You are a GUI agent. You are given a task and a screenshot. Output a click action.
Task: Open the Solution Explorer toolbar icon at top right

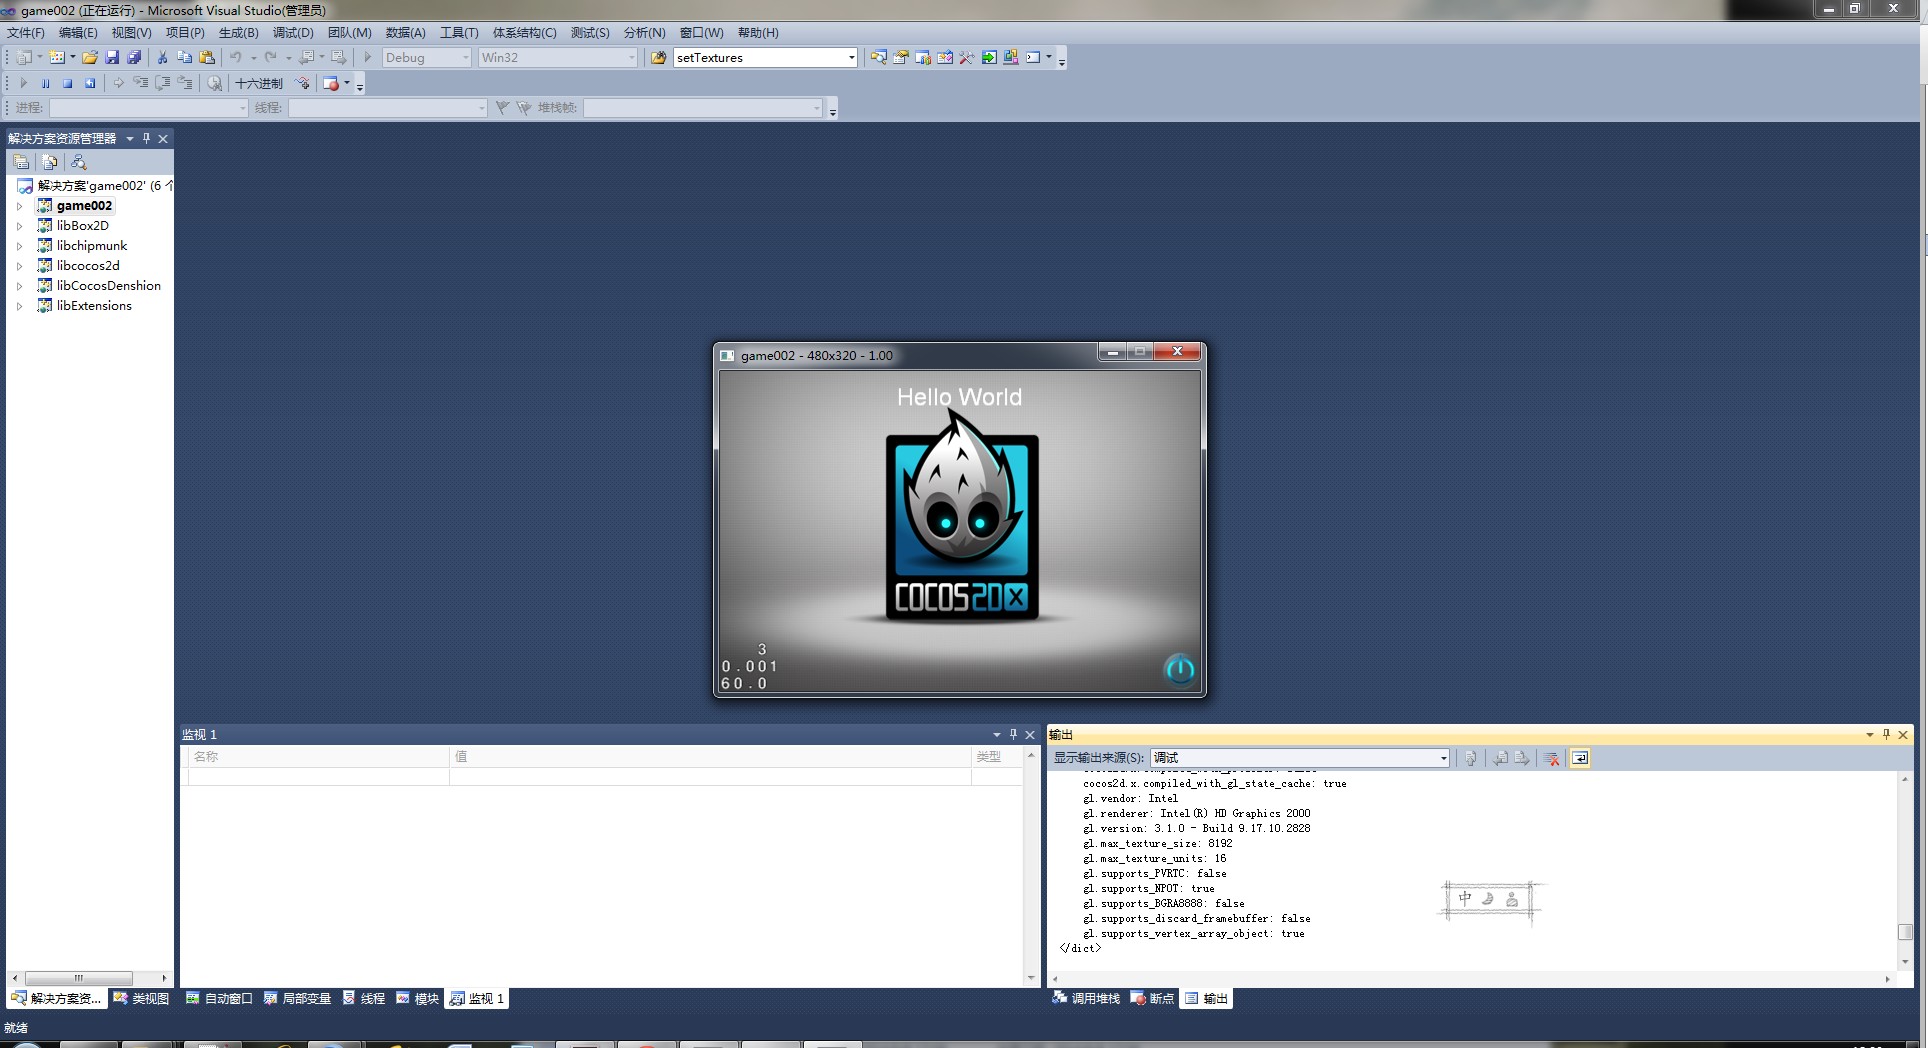(878, 58)
